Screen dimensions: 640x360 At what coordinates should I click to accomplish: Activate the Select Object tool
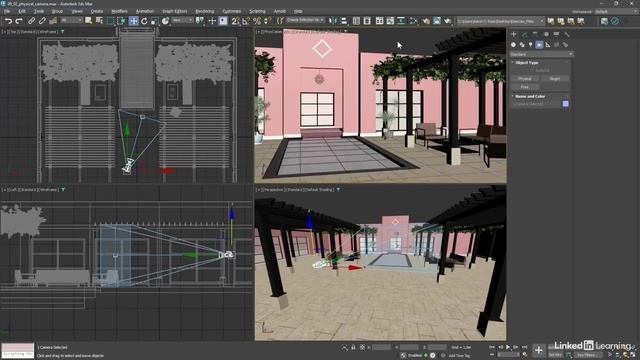tap(89, 21)
